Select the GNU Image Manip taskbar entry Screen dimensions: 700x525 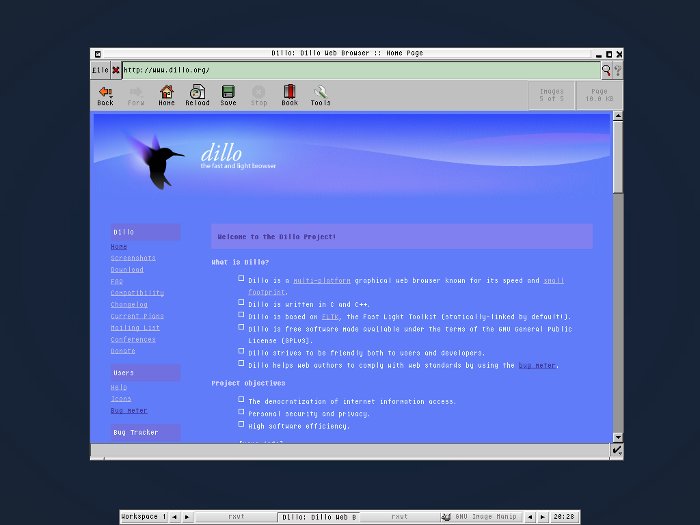(x=481, y=517)
